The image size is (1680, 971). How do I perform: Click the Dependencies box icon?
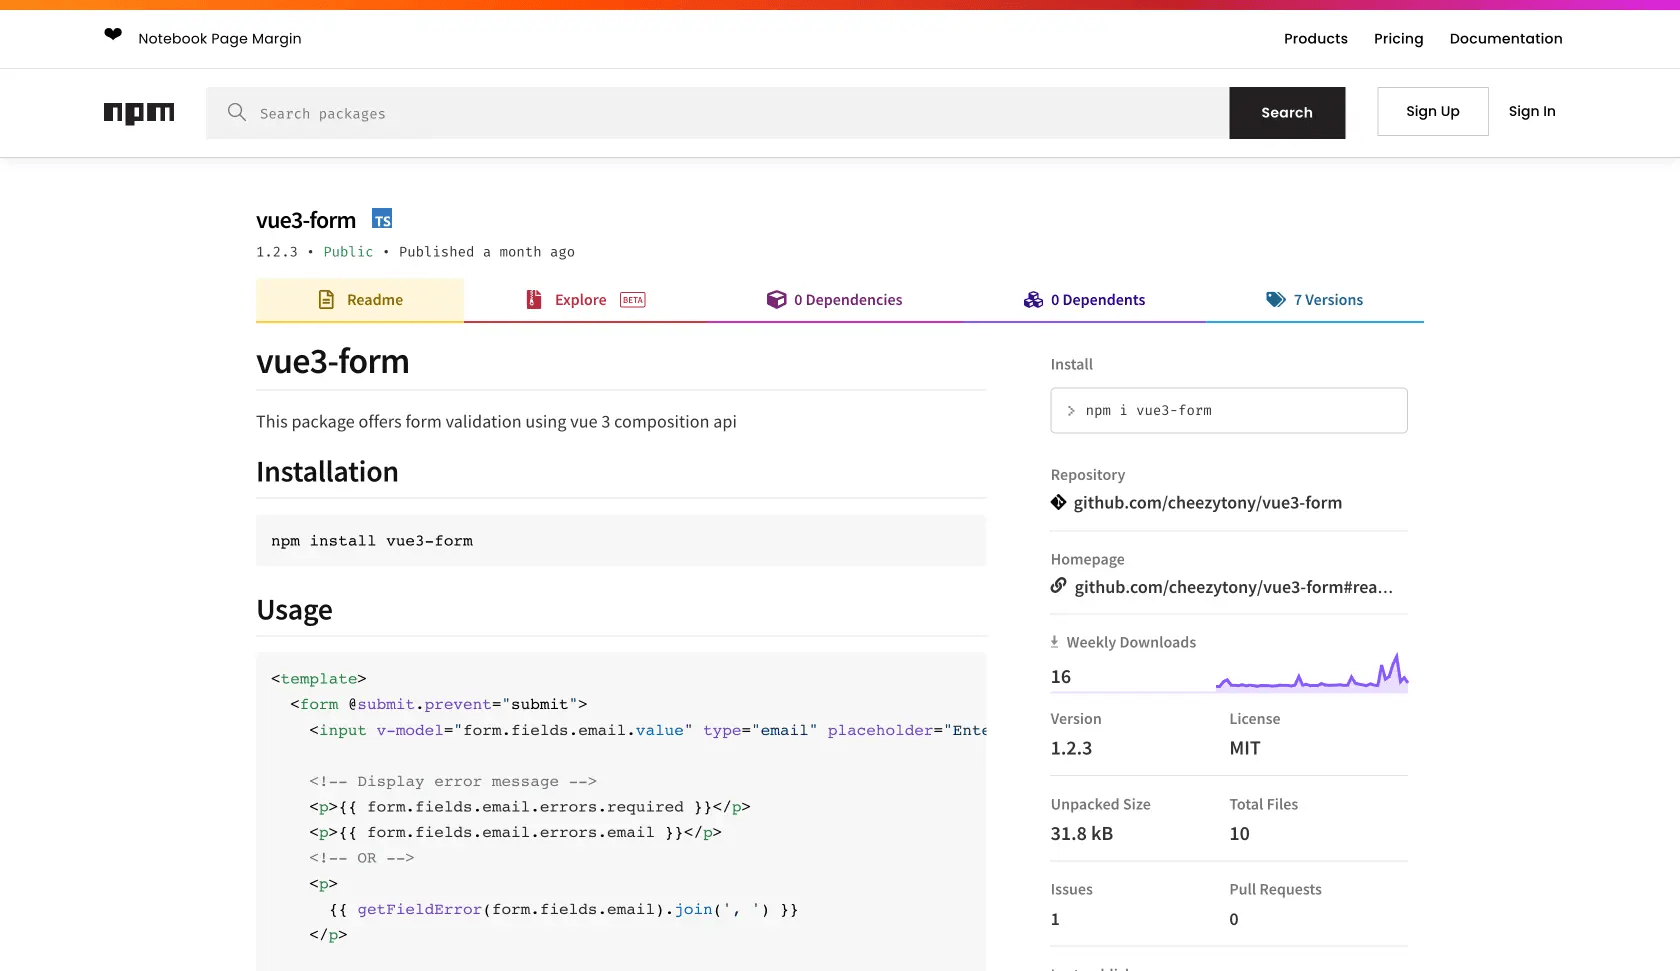[776, 299]
